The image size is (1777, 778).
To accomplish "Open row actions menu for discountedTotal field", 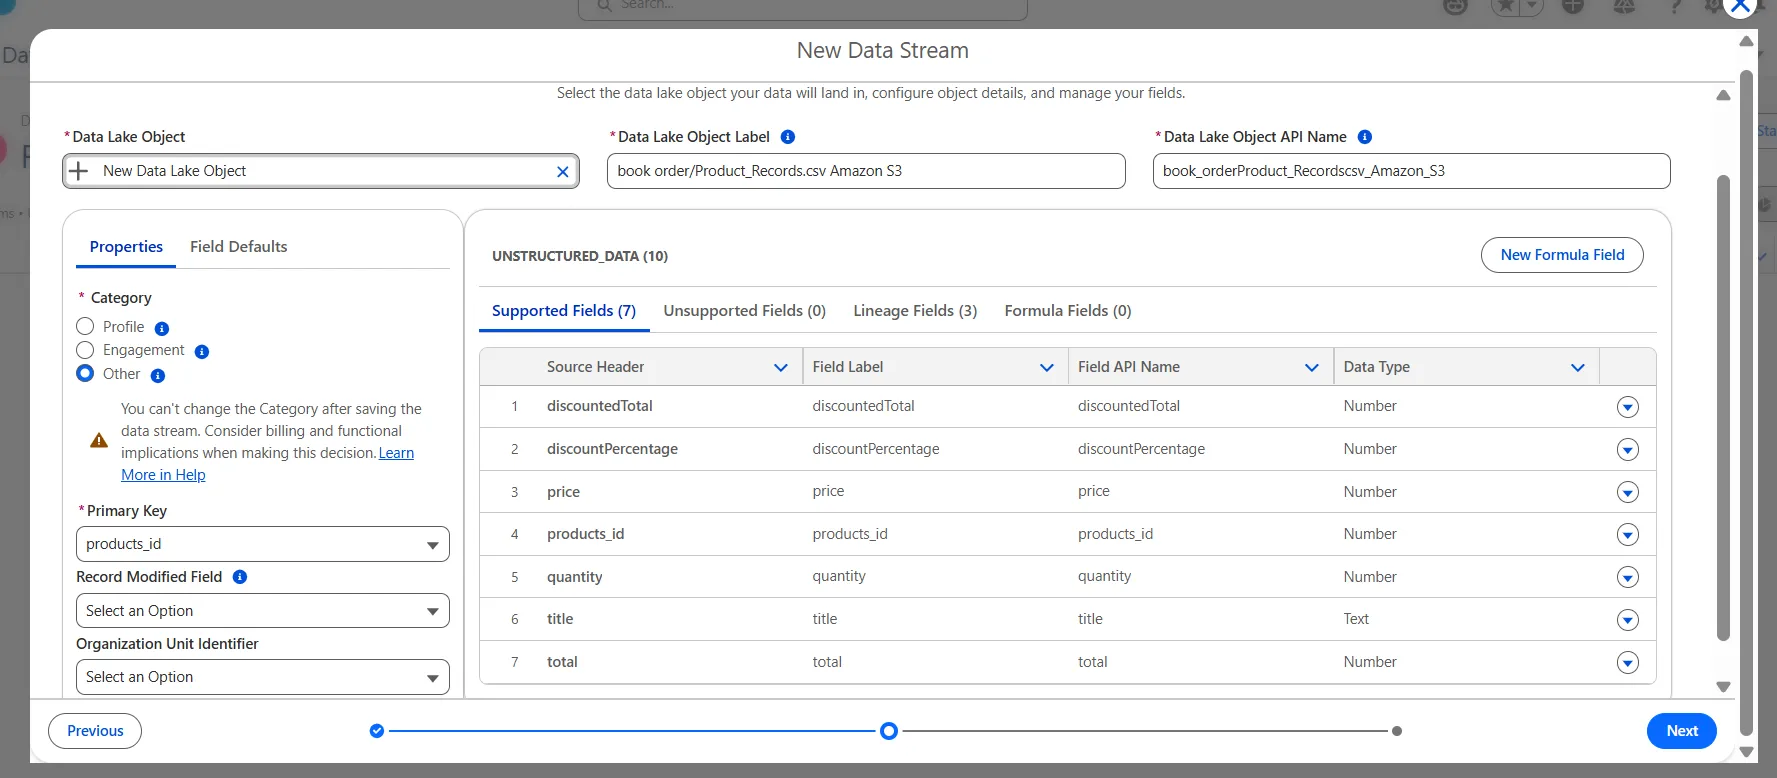I will pos(1627,407).
